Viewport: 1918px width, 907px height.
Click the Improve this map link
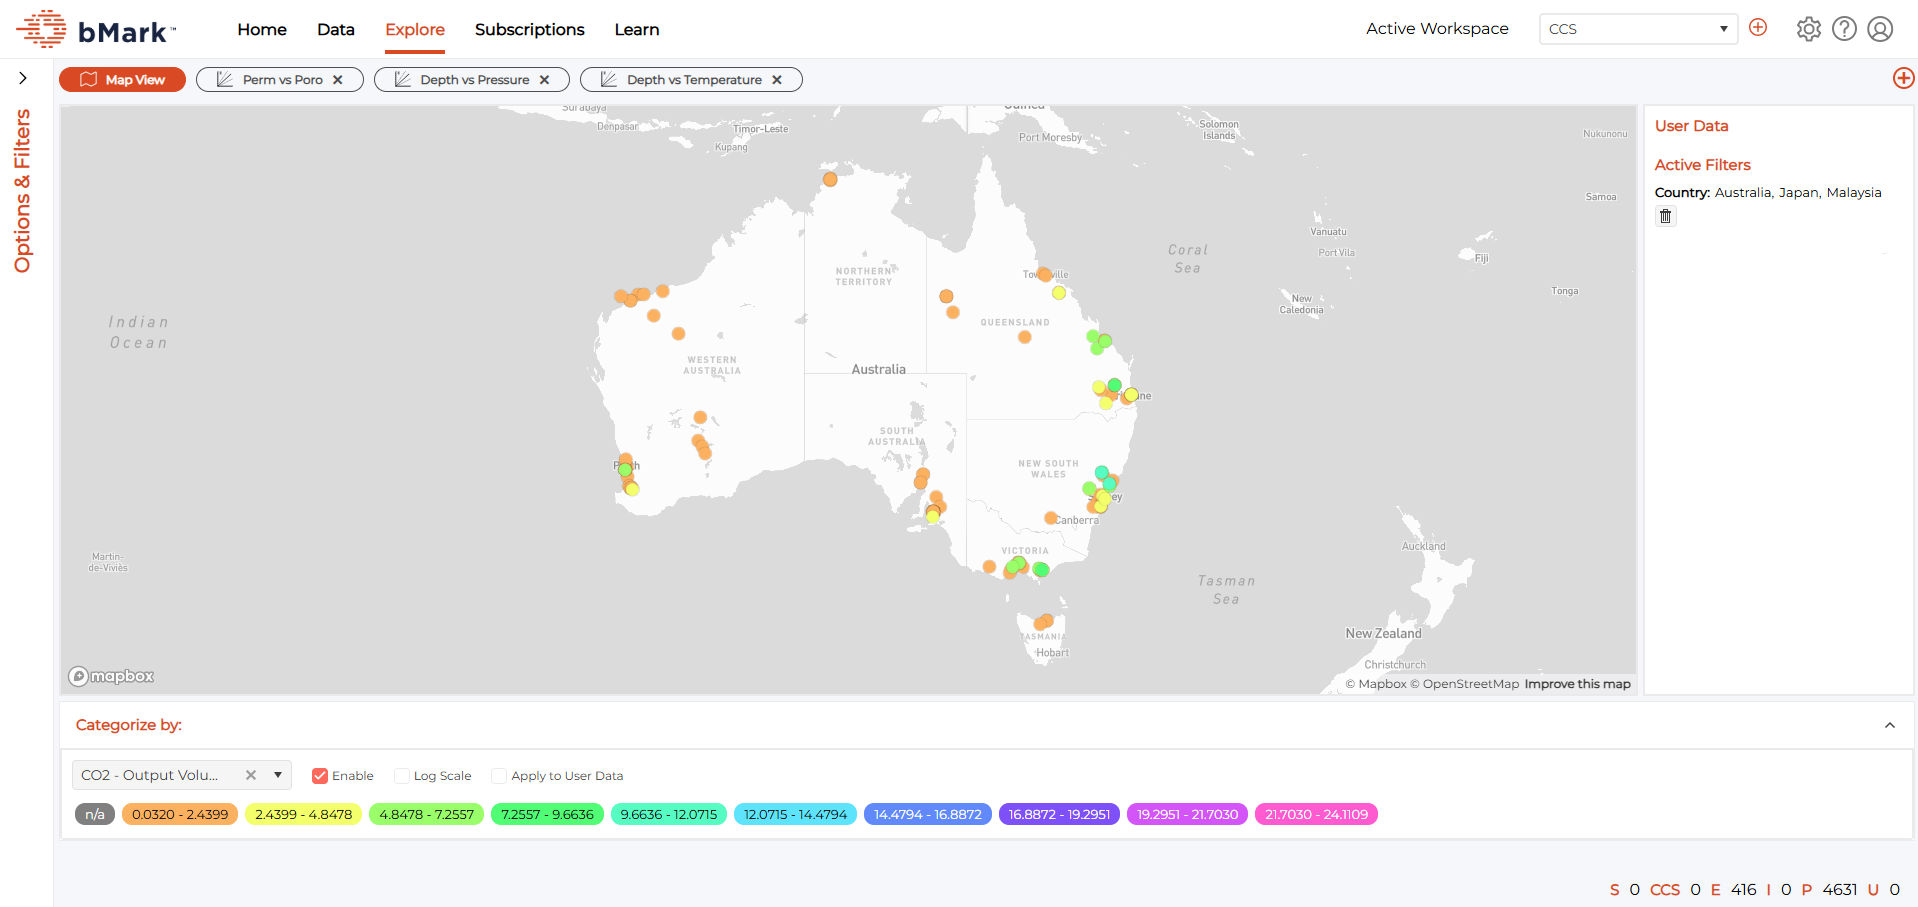(x=1577, y=684)
